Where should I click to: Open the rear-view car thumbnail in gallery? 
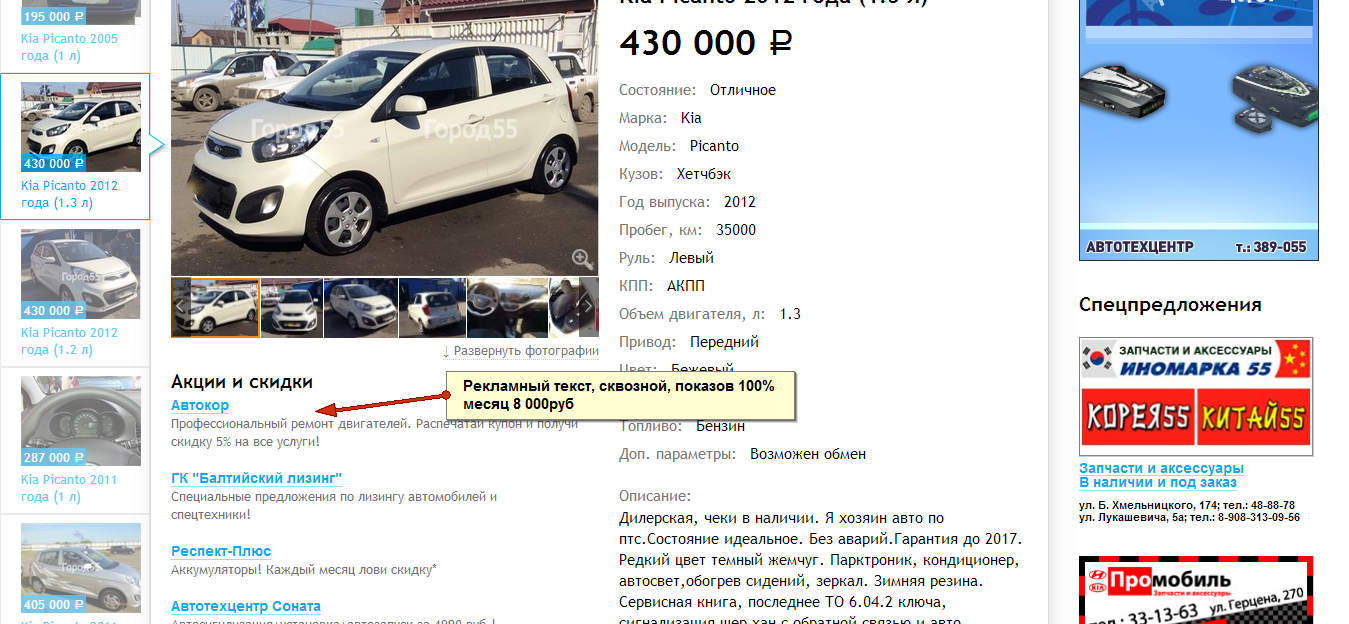click(432, 307)
